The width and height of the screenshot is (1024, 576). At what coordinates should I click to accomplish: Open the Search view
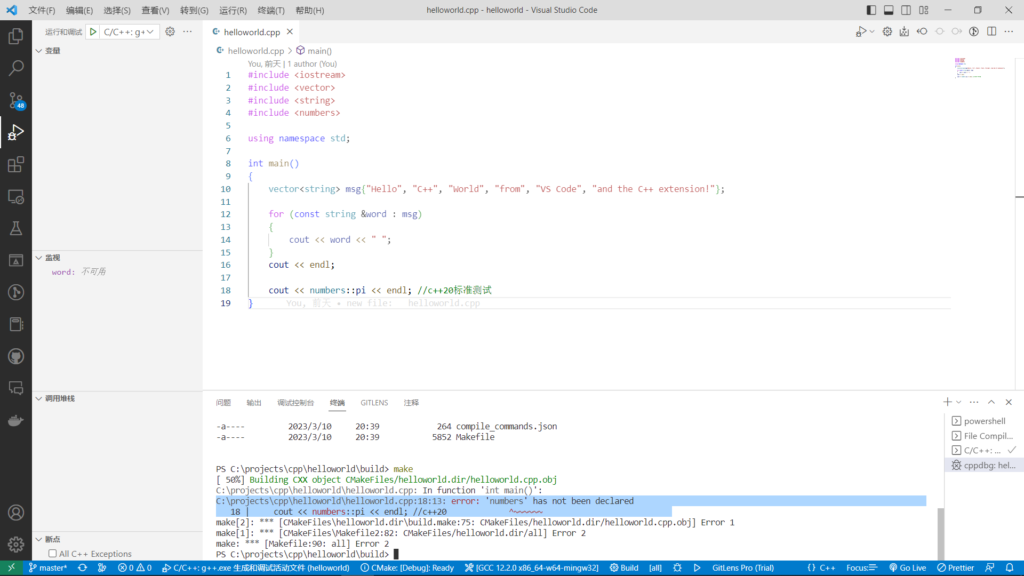click(16, 68)
